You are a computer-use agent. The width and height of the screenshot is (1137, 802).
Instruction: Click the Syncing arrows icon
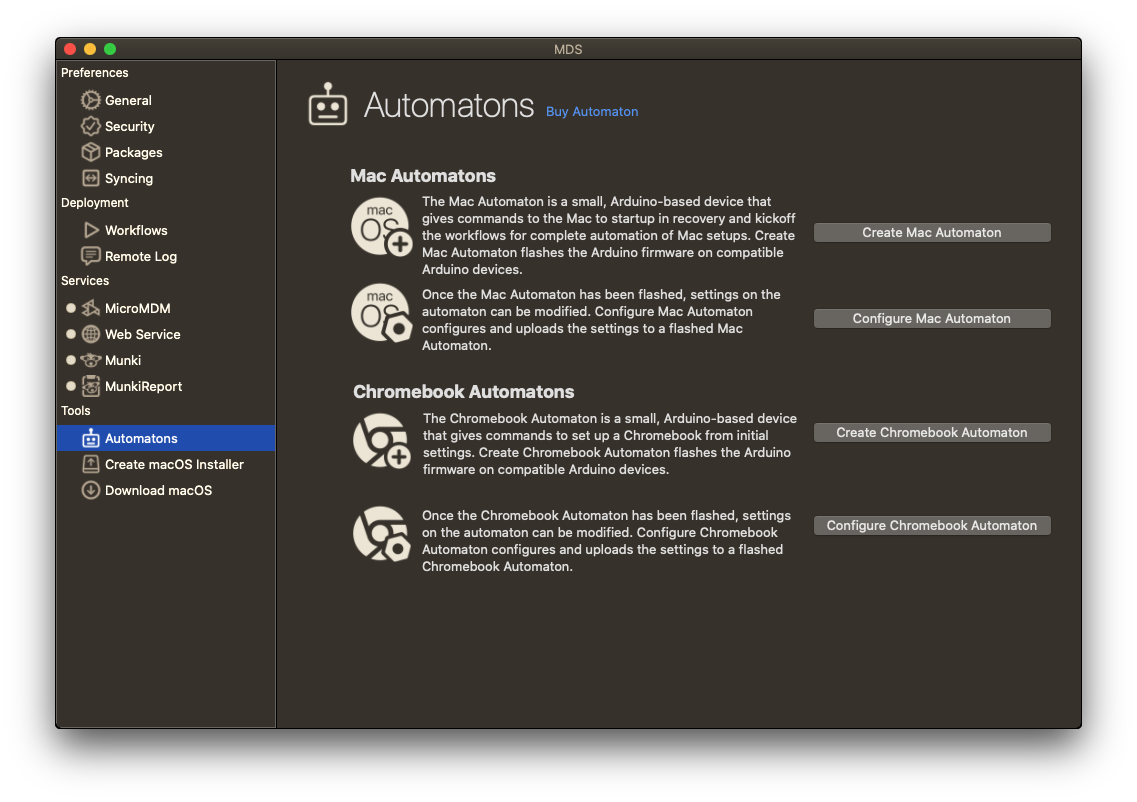pyautogui.click(x=91, y=178)
